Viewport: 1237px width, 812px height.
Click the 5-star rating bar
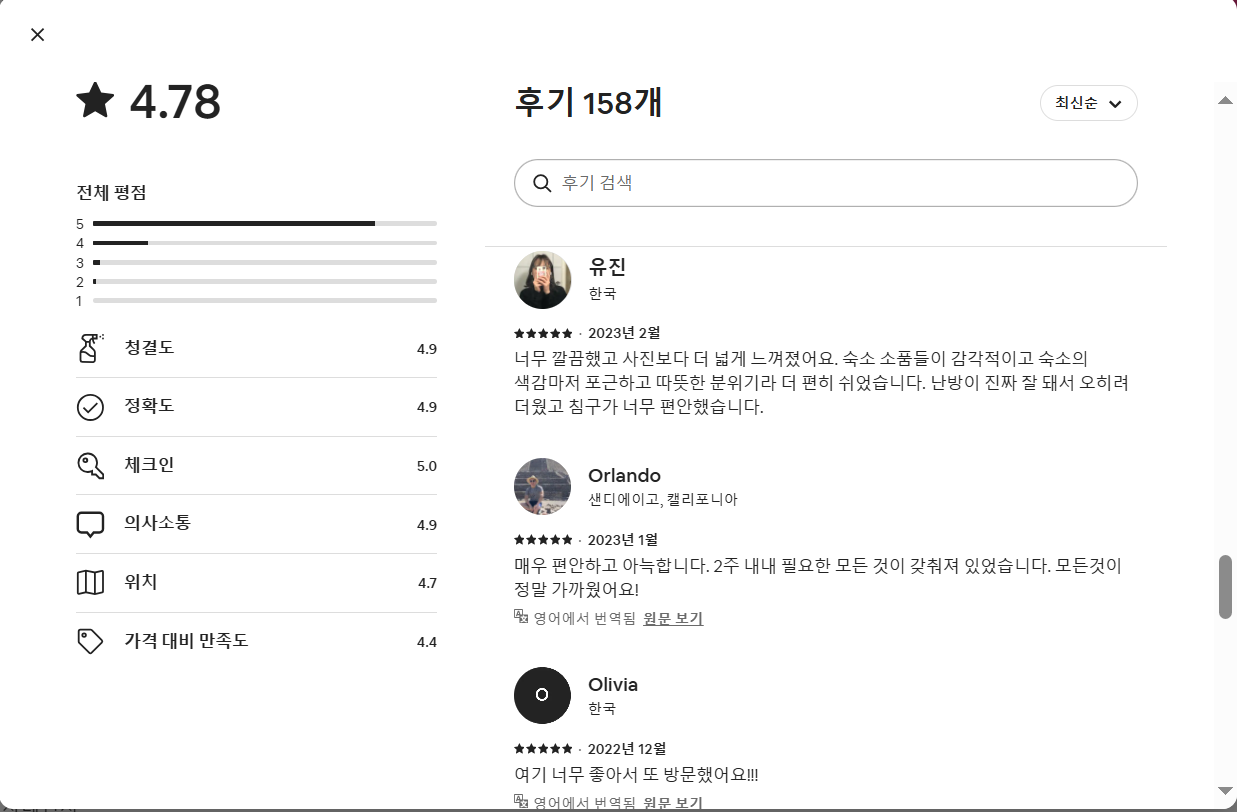[264, 224]
